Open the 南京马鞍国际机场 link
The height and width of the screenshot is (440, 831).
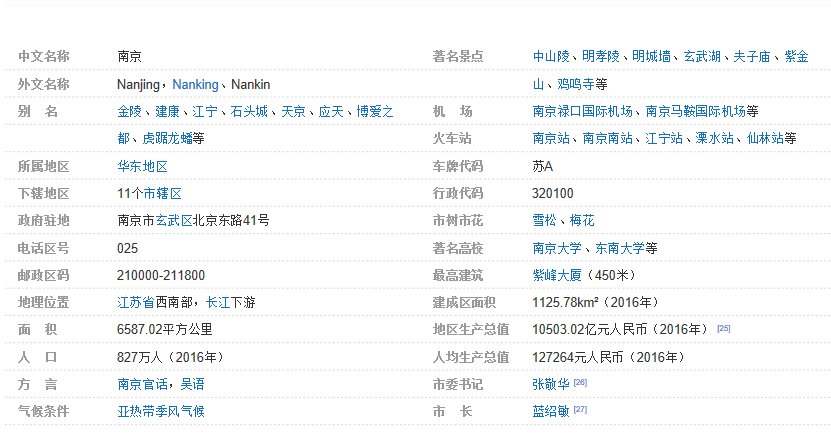point(695,111)
